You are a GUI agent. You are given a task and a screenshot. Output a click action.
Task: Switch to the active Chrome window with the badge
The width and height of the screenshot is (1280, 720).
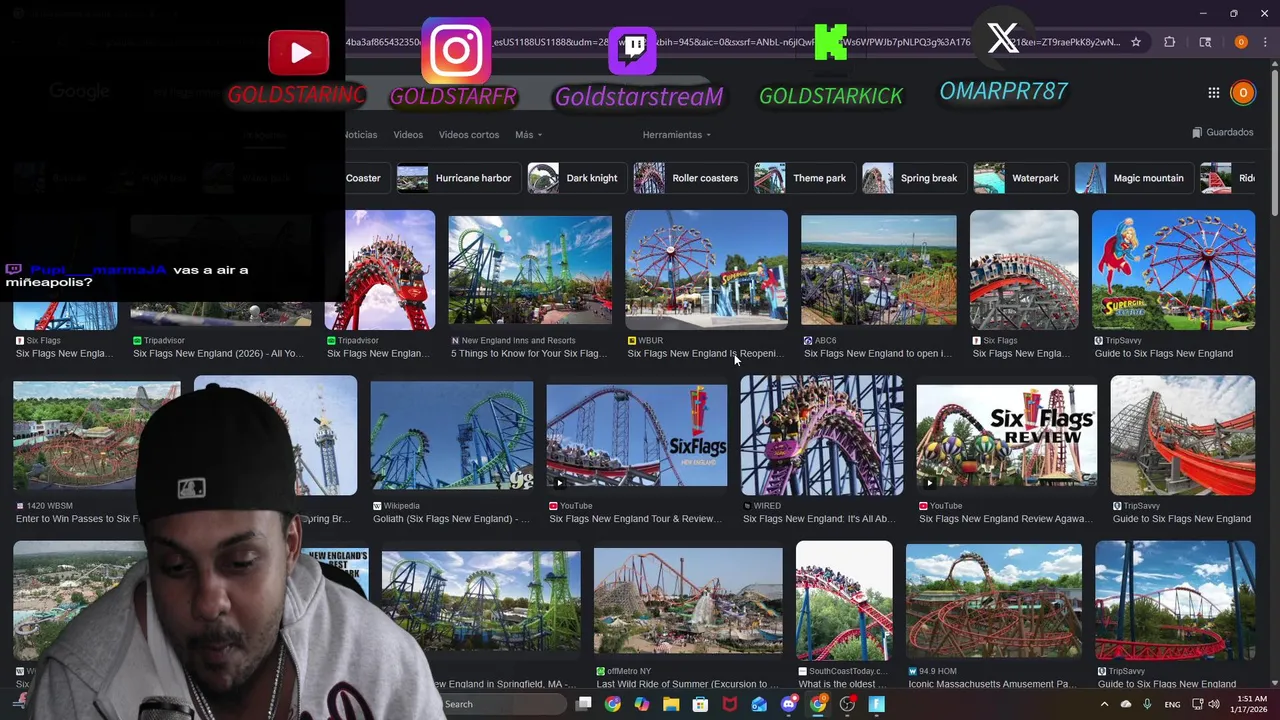point(818,704)
